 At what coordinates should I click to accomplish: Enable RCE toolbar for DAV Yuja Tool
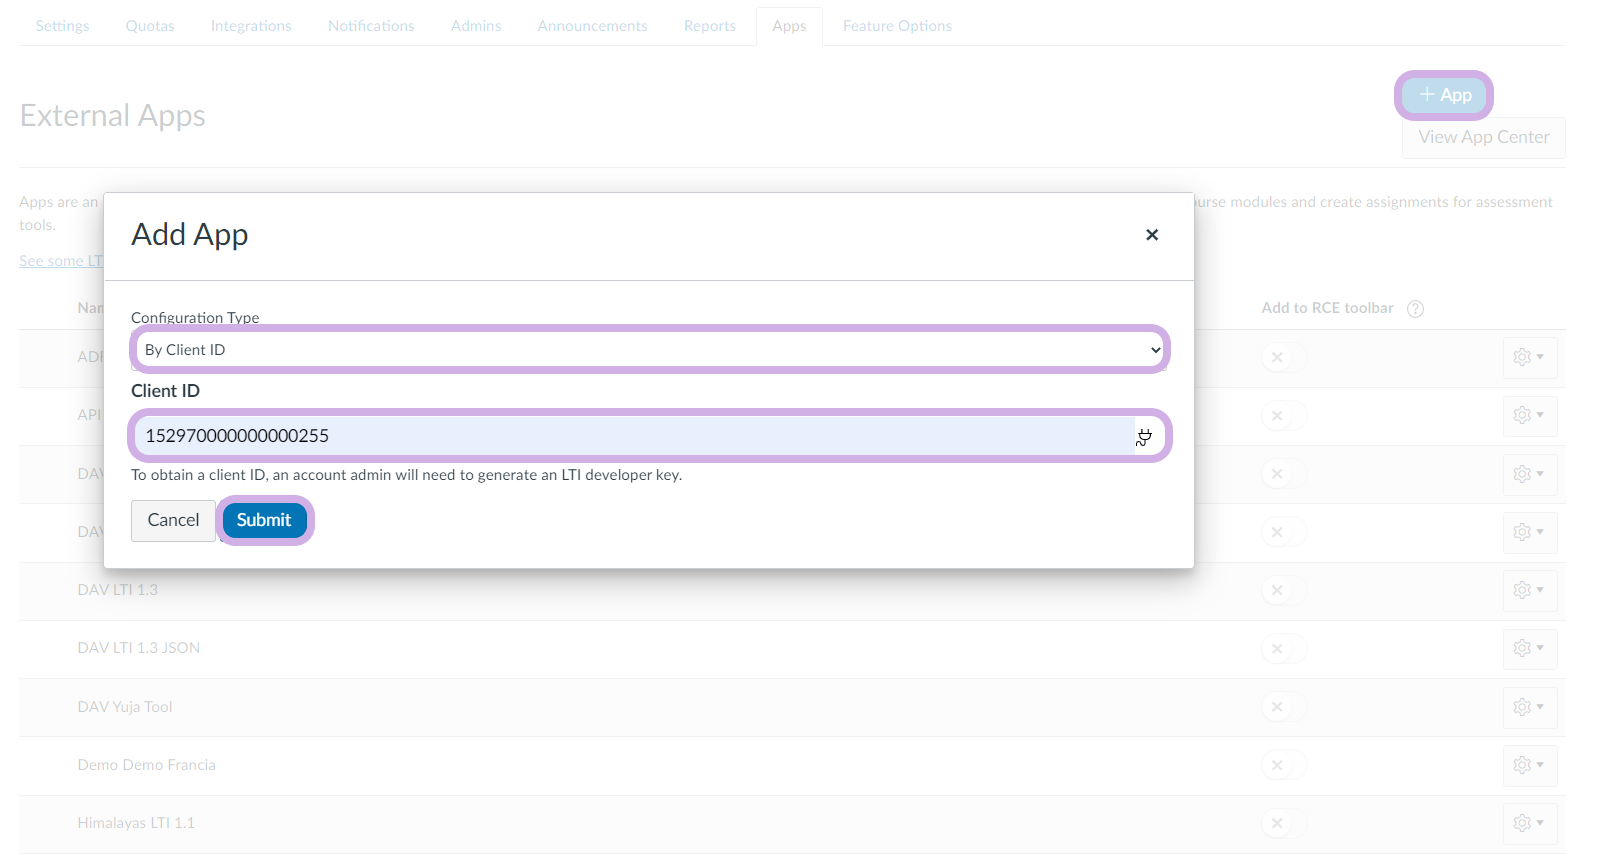pos(1284,707)
